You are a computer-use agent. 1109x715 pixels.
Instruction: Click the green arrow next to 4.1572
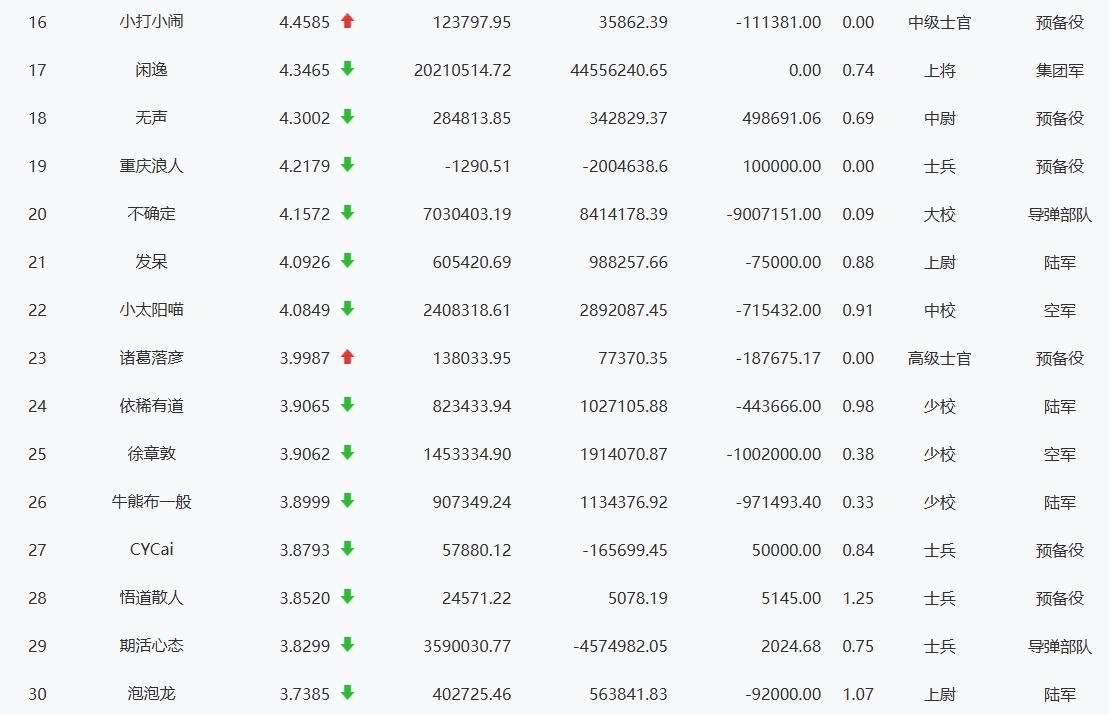point(347,213)
